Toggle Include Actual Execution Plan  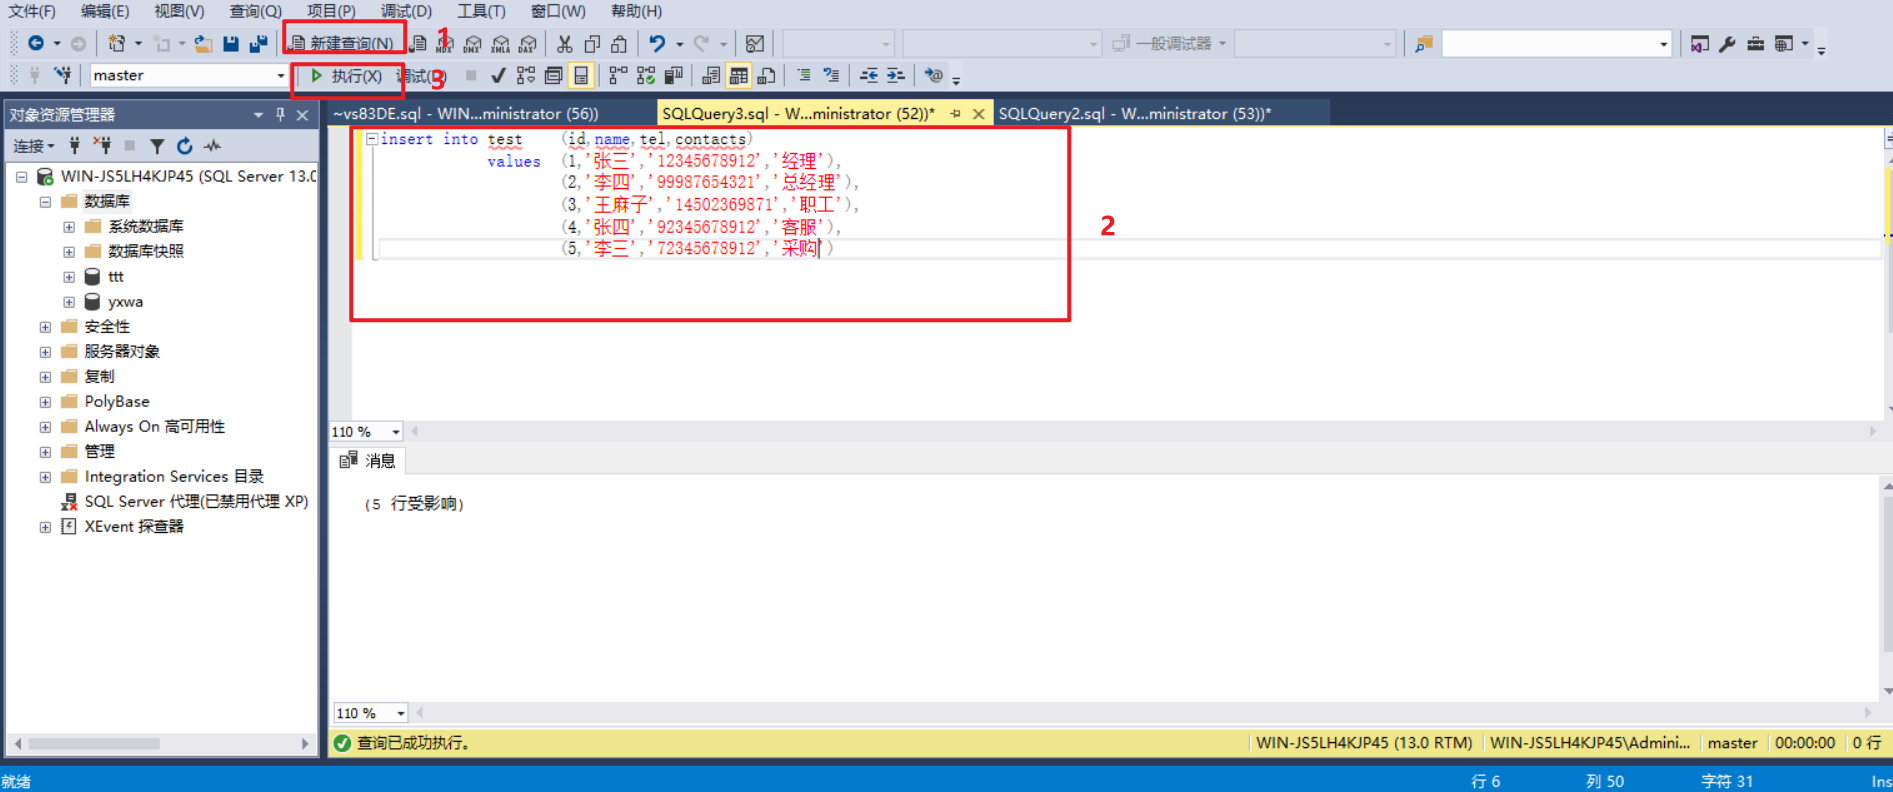[618, 76]
